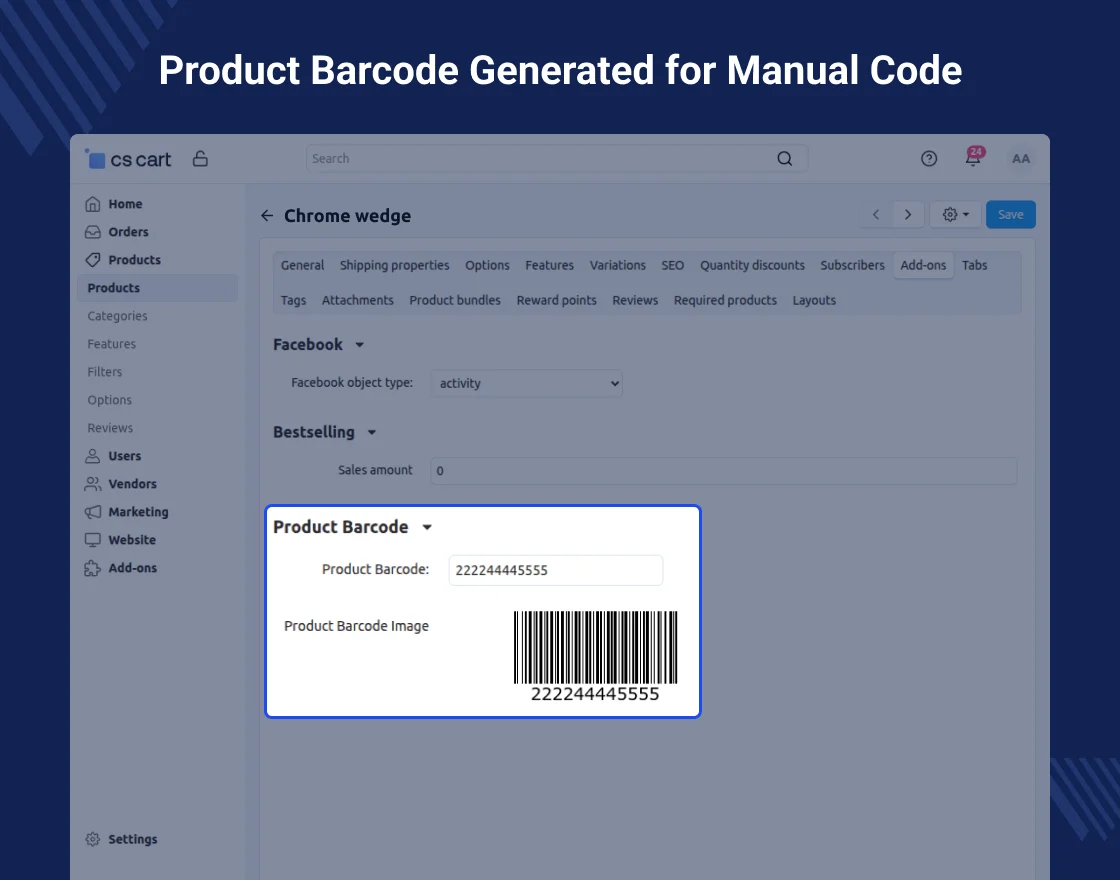Click the search magnifier icon
1120x880 pixels.
785,159
